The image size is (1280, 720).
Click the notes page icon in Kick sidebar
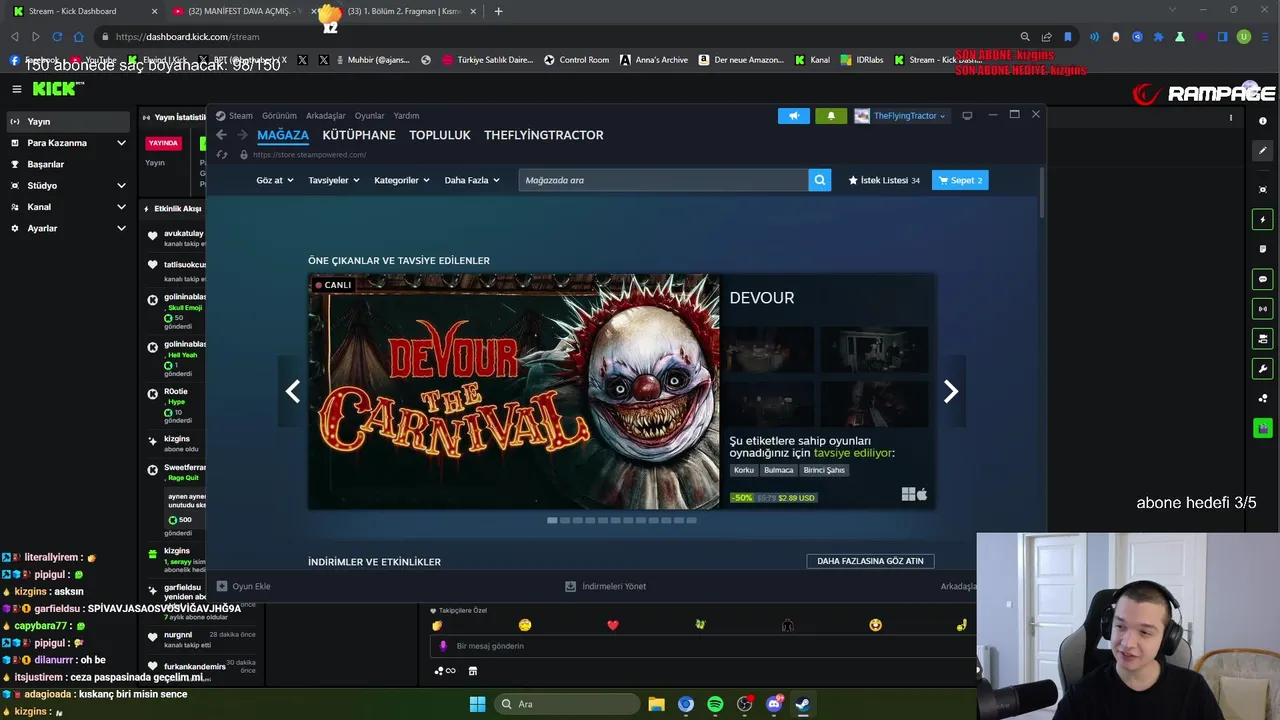point(1263,249)
